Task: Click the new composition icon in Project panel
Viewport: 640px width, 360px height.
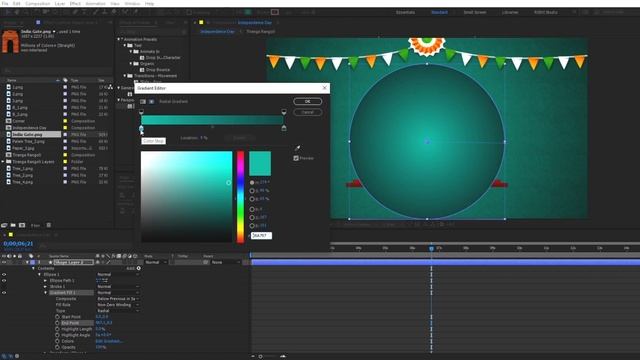Action: tap(22, 225)
